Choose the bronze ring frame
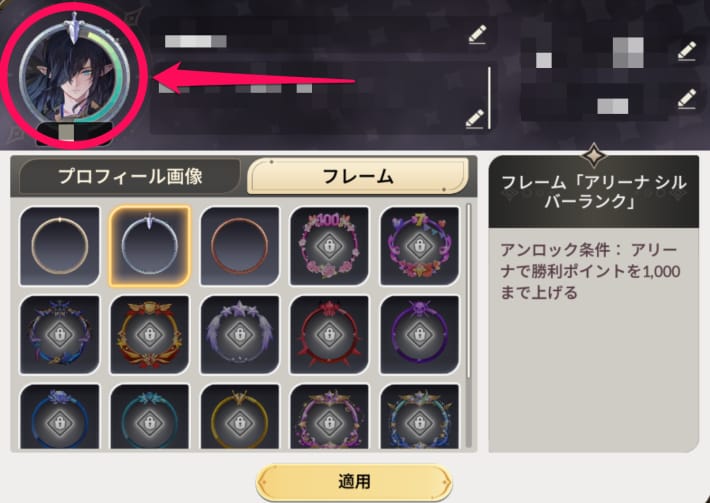This screenshot has height=503, width=710. pyautogui.click(x=240, y=247)
